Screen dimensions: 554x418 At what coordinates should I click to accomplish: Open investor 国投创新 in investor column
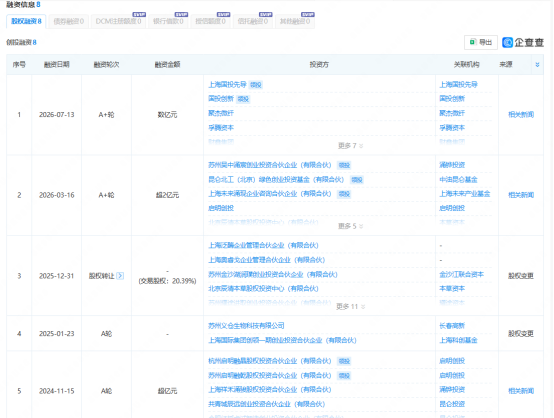(221, 99)
